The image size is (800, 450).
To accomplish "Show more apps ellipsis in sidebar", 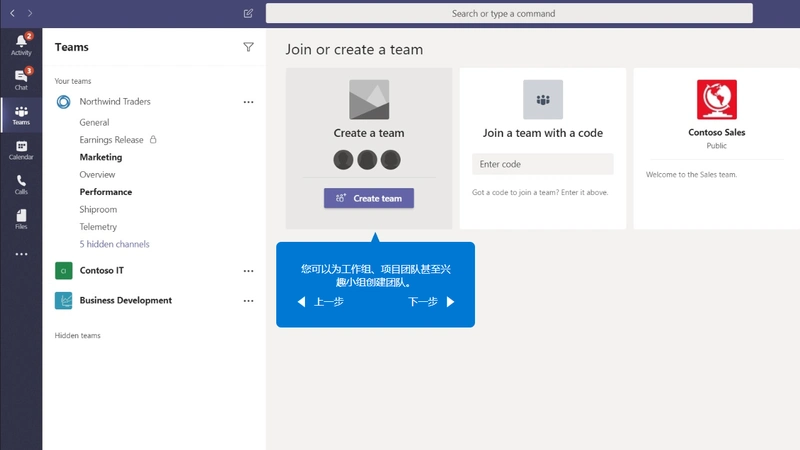I will 21,254.
